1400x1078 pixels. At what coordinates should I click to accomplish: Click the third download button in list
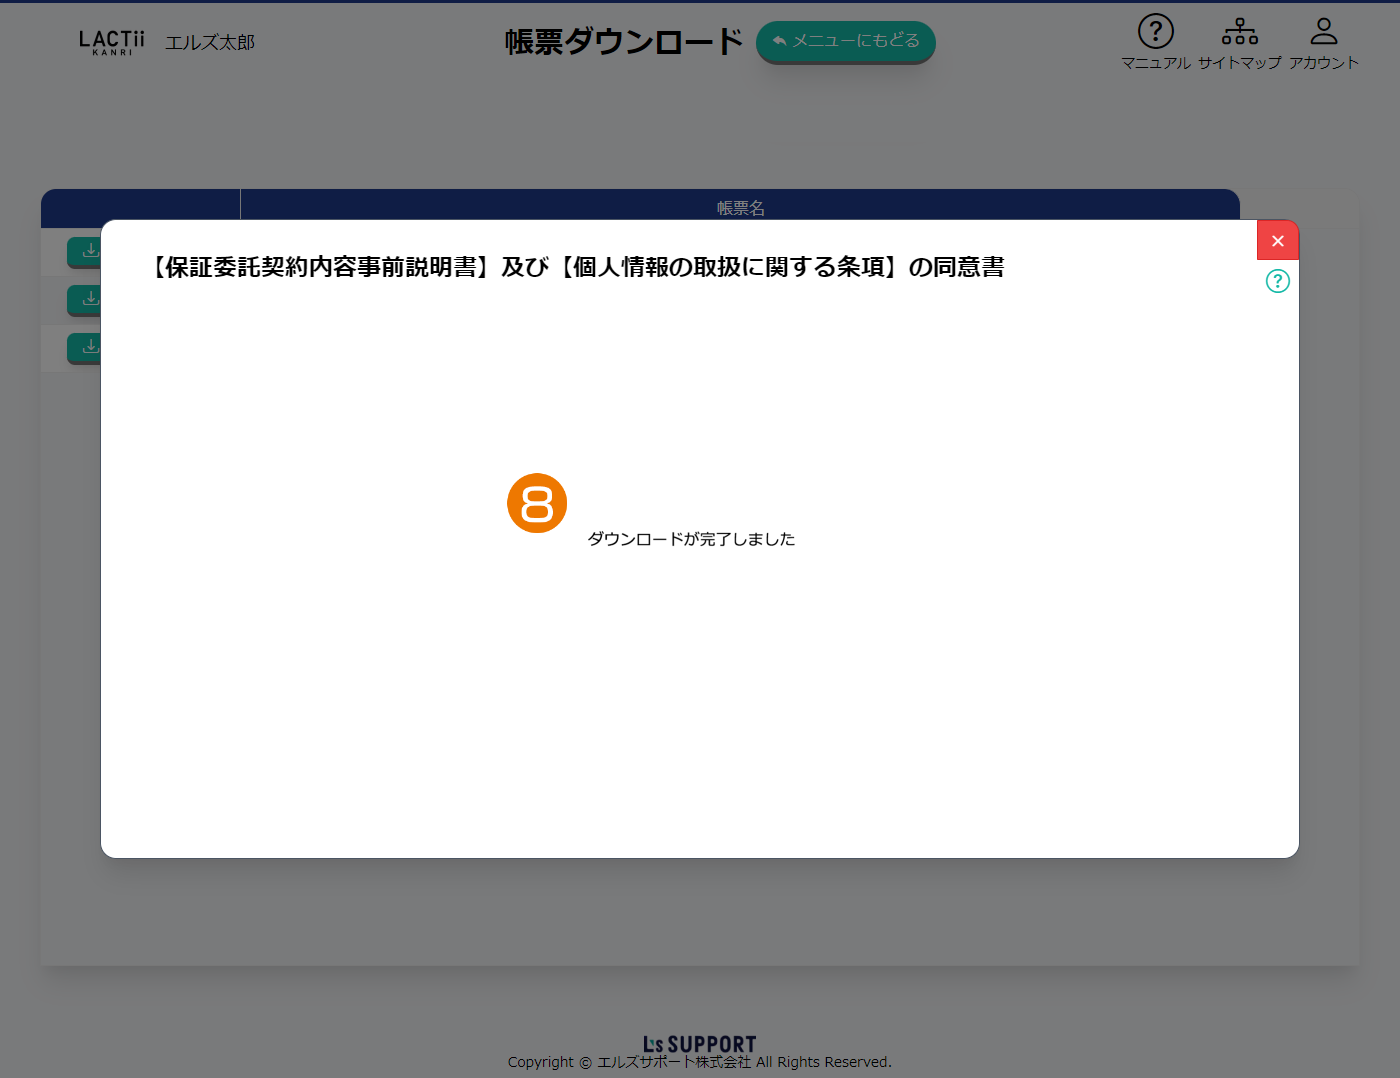coord(85,346)
